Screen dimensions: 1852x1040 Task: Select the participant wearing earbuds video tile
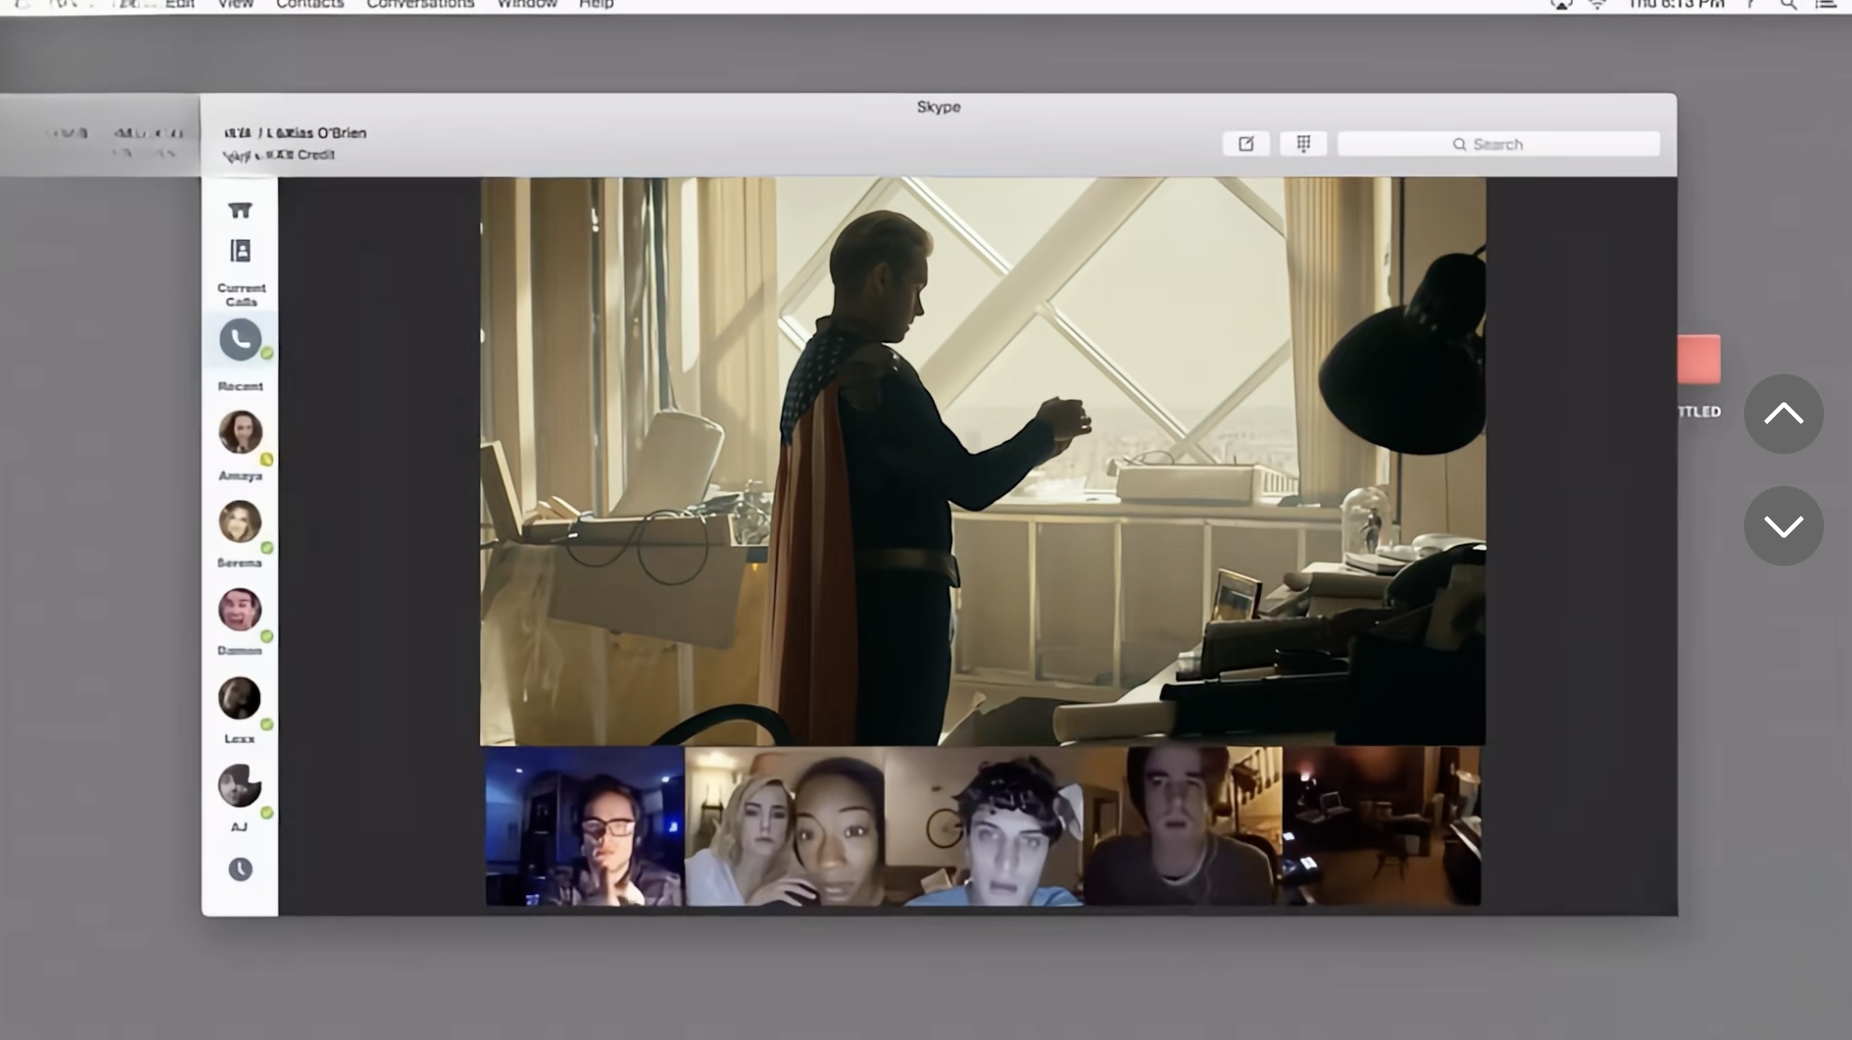pyautogui.click(x=1183, y=826)
